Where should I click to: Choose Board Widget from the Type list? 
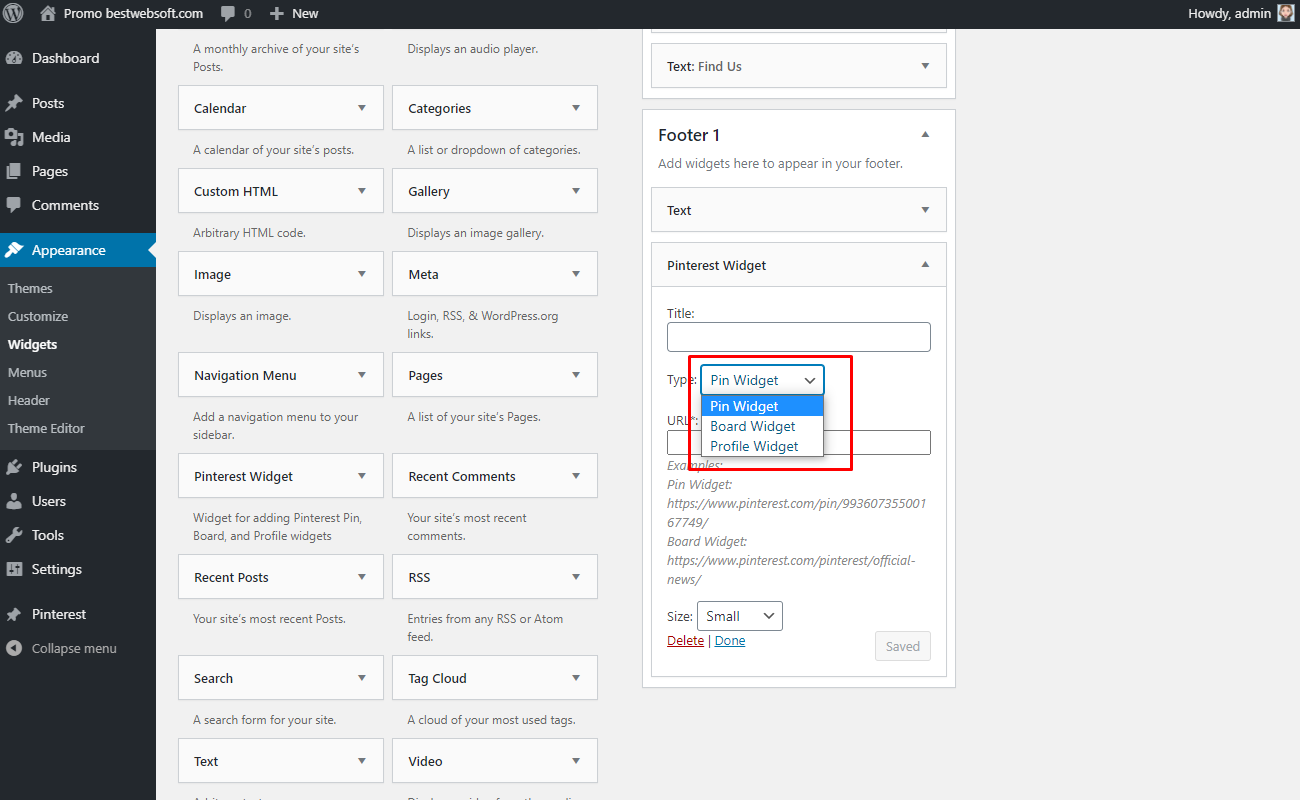pos(762,426)
